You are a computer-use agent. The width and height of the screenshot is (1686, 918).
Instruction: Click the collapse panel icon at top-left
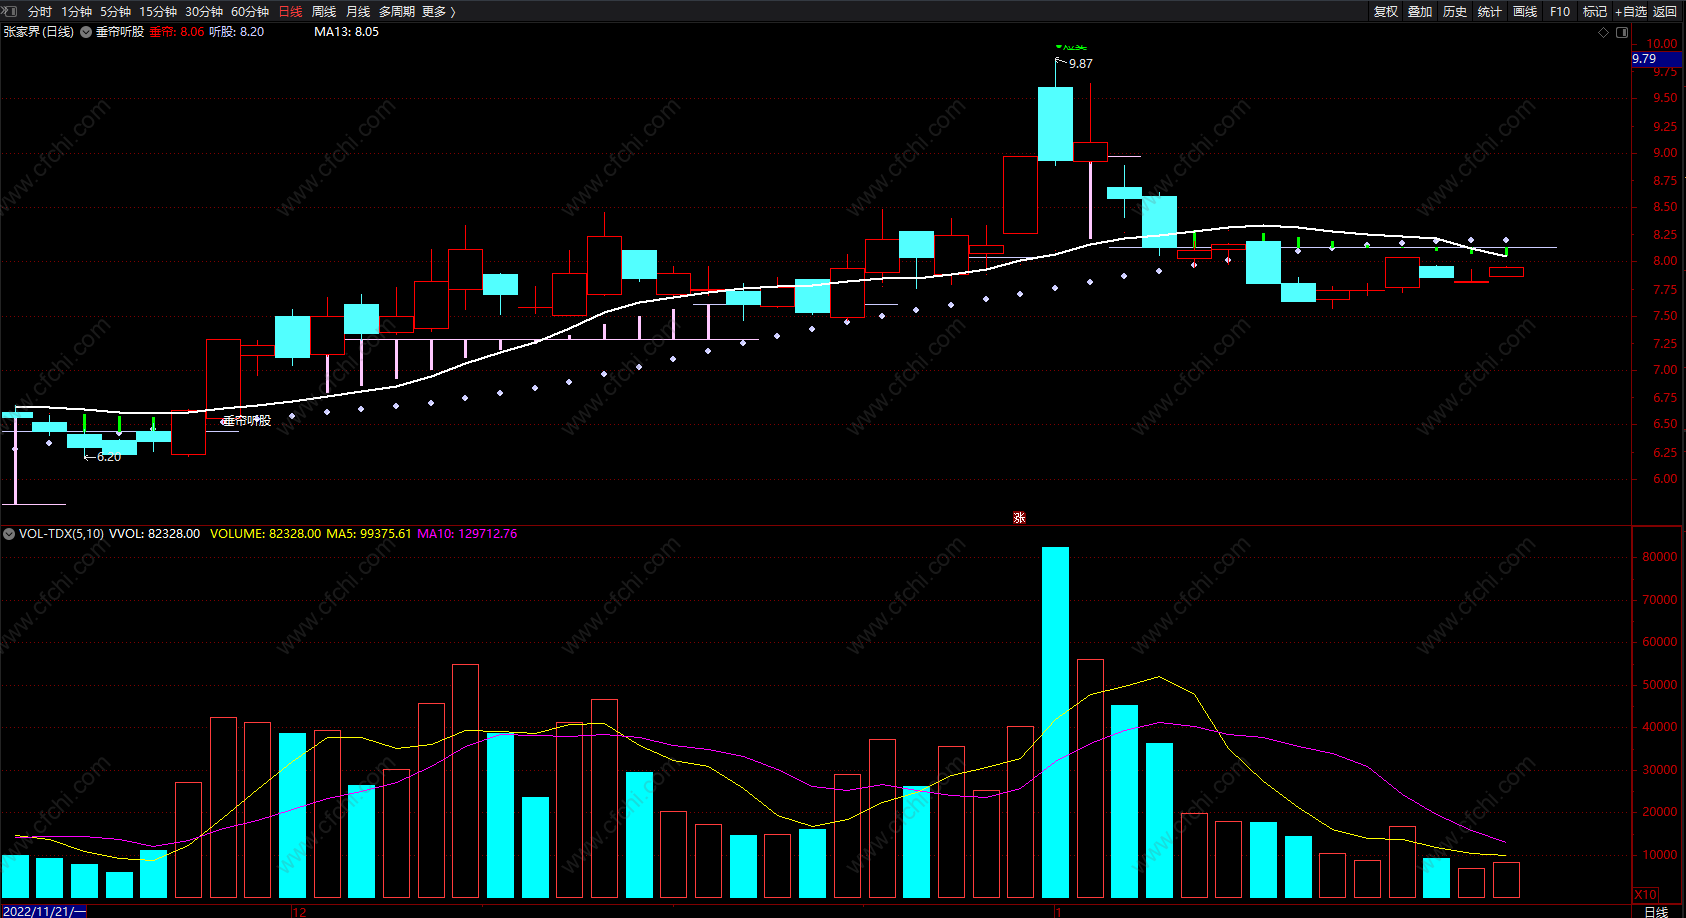click(11, 11)
